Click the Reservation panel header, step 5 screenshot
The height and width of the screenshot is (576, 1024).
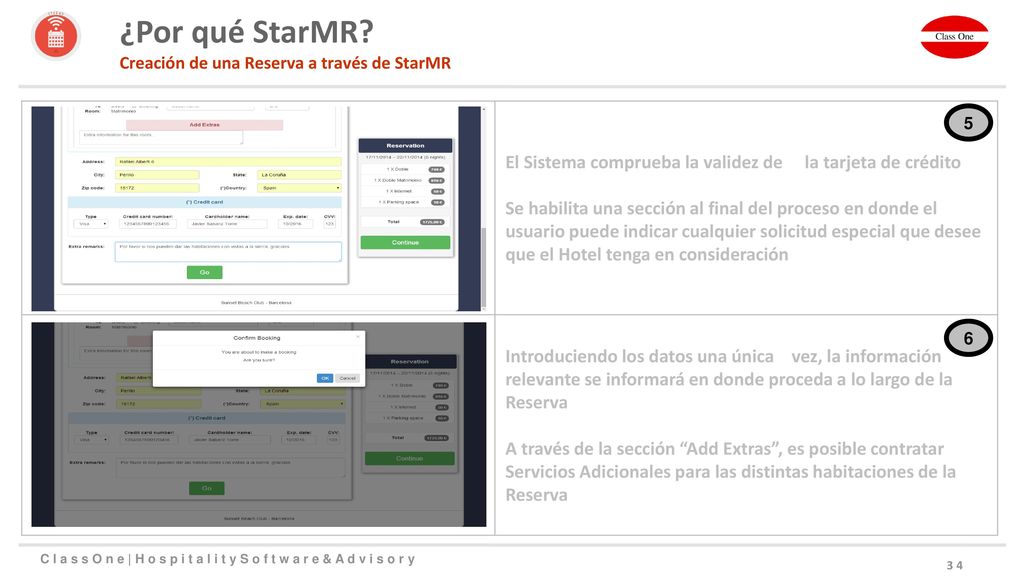pyautogui.click(x=405, y=146)
